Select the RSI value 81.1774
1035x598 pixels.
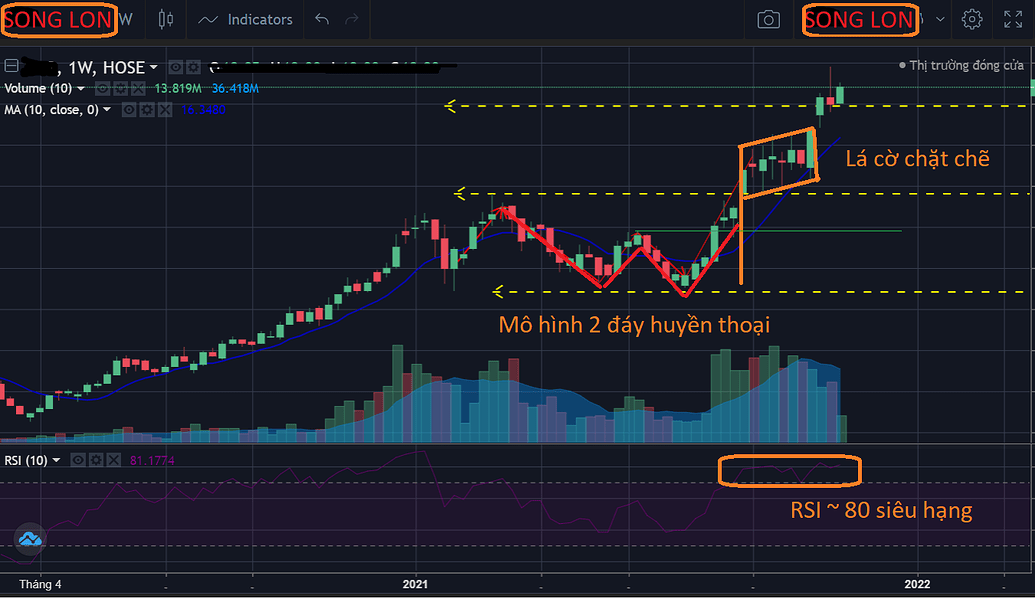pos(152,460)
